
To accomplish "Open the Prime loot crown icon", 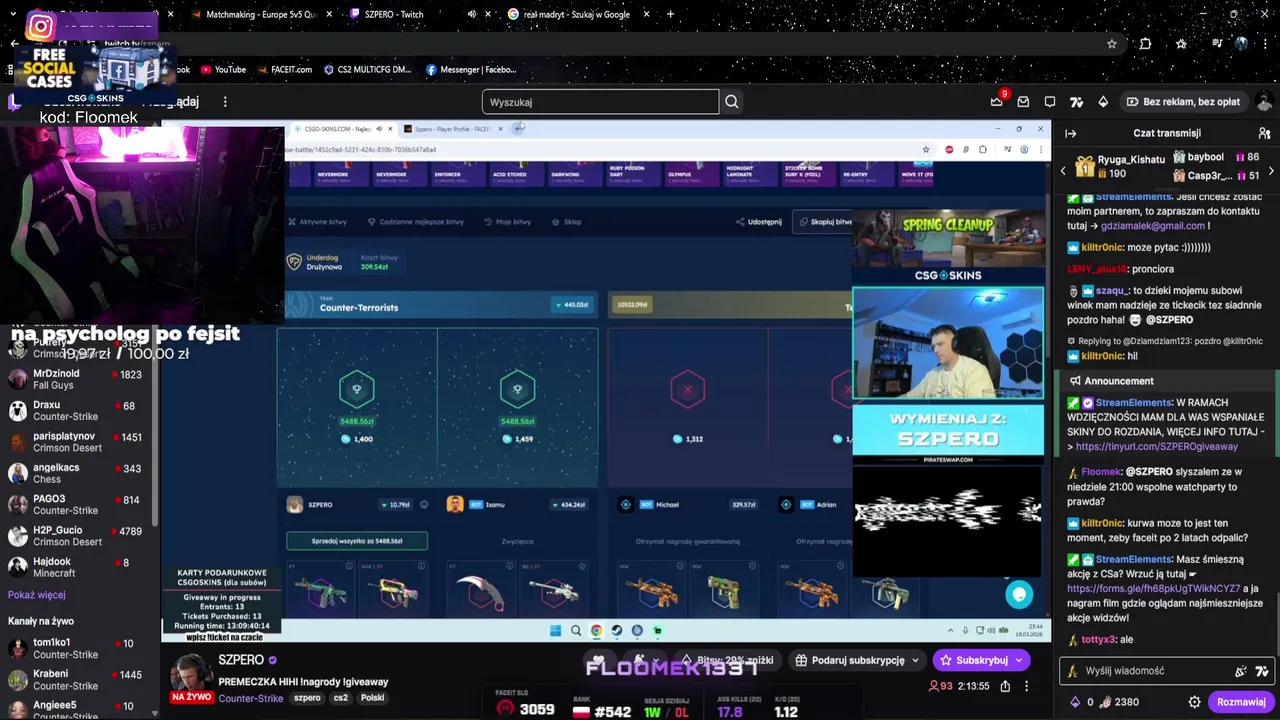I will coord(996,102).
